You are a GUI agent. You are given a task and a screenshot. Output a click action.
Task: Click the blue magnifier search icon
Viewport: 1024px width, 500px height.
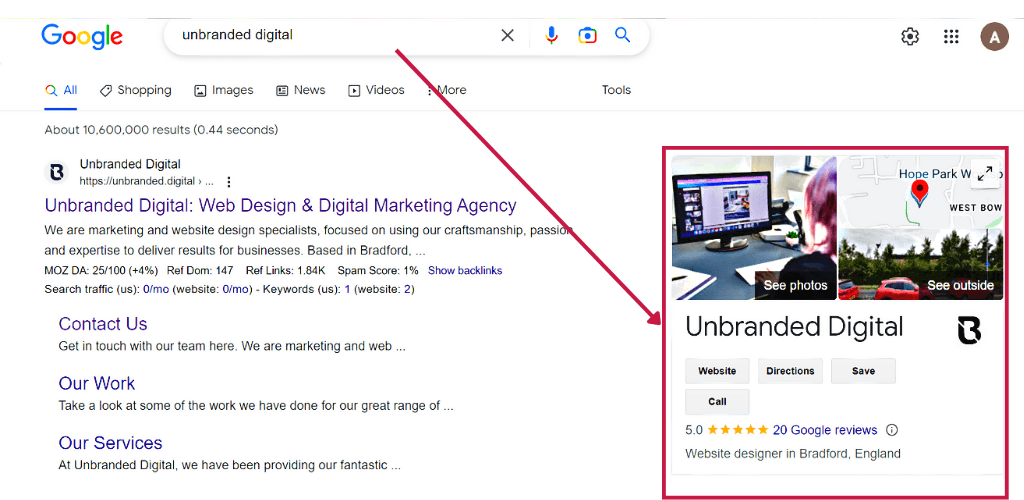[622, 36]
